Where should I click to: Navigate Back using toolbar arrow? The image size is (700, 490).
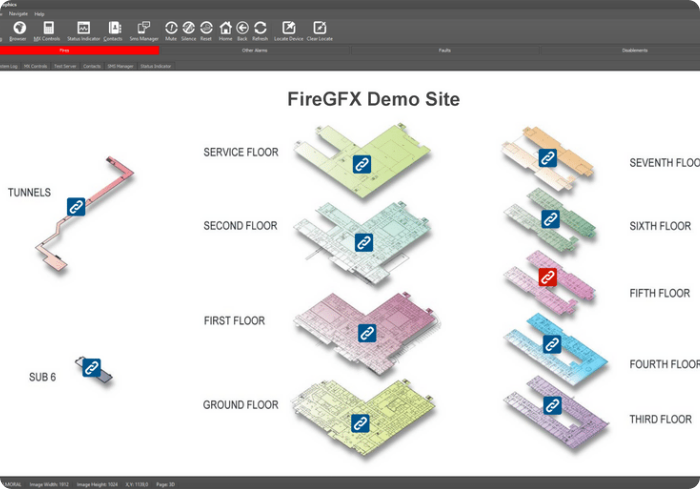pyautogui.click(x=242, y=30)
